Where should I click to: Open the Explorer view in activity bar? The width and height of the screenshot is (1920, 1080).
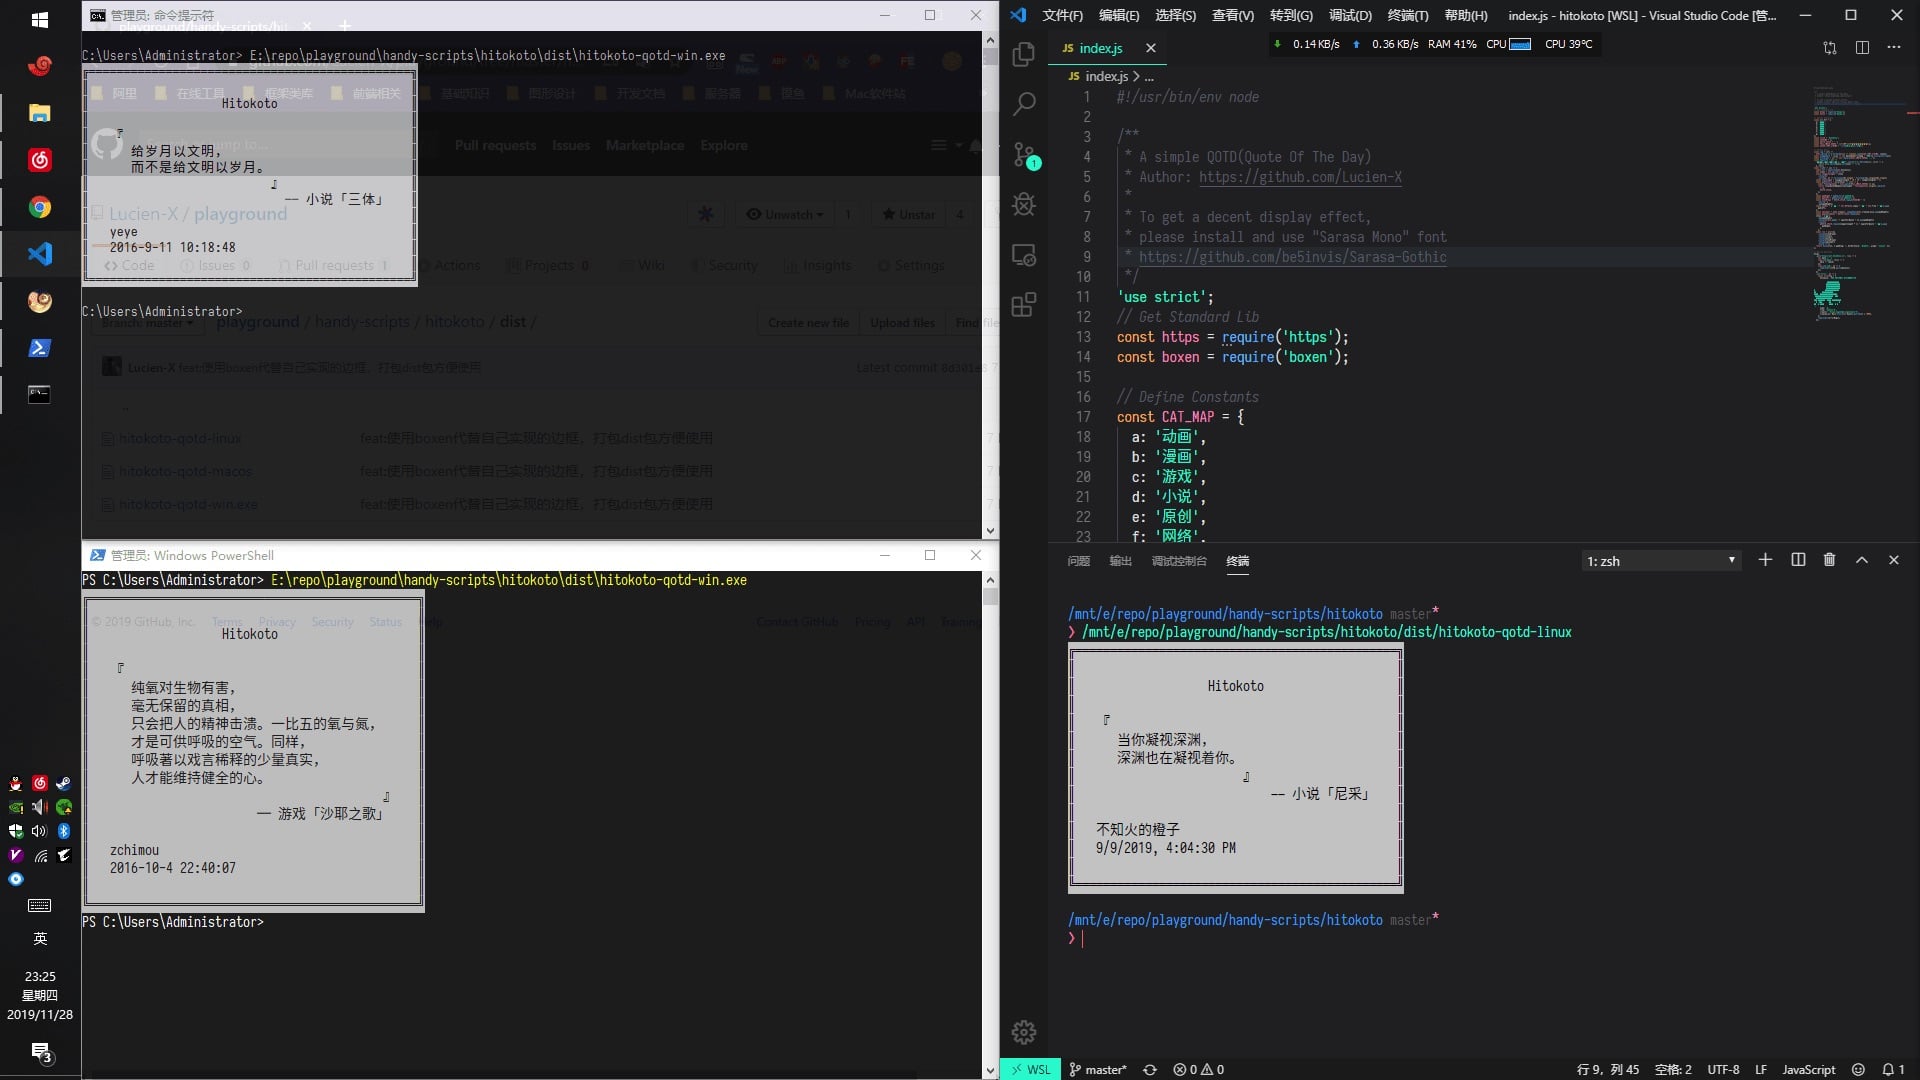1023,54
